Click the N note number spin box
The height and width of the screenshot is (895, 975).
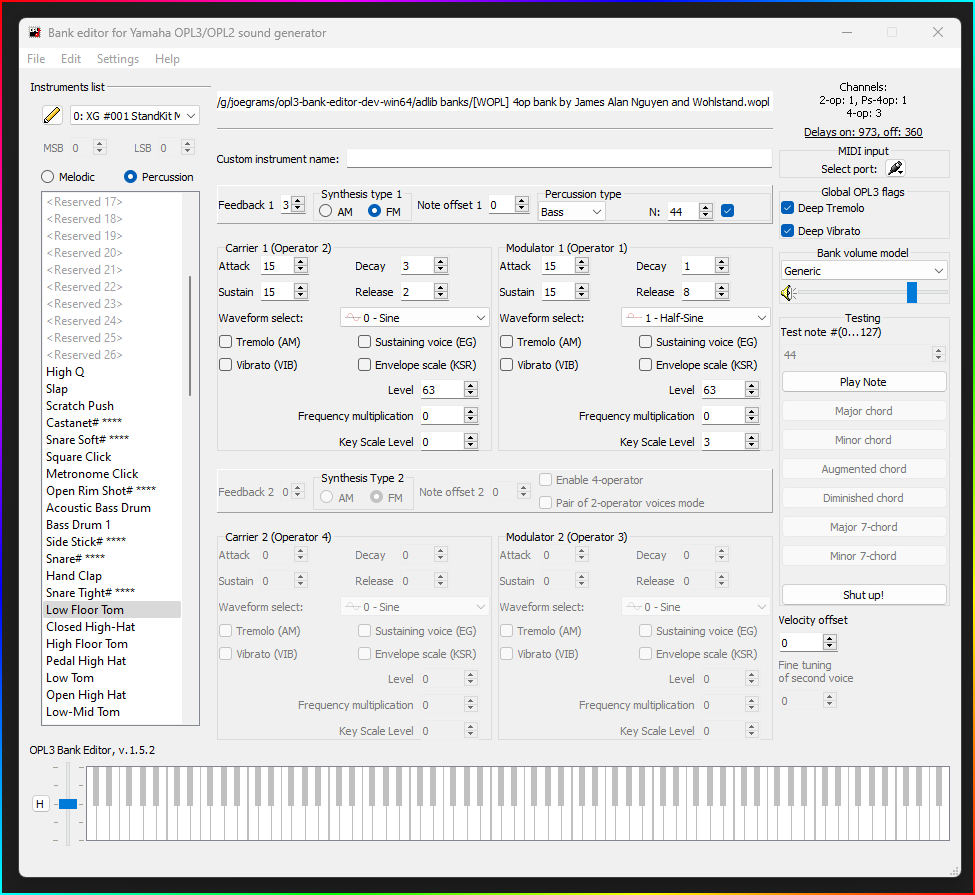690,211
